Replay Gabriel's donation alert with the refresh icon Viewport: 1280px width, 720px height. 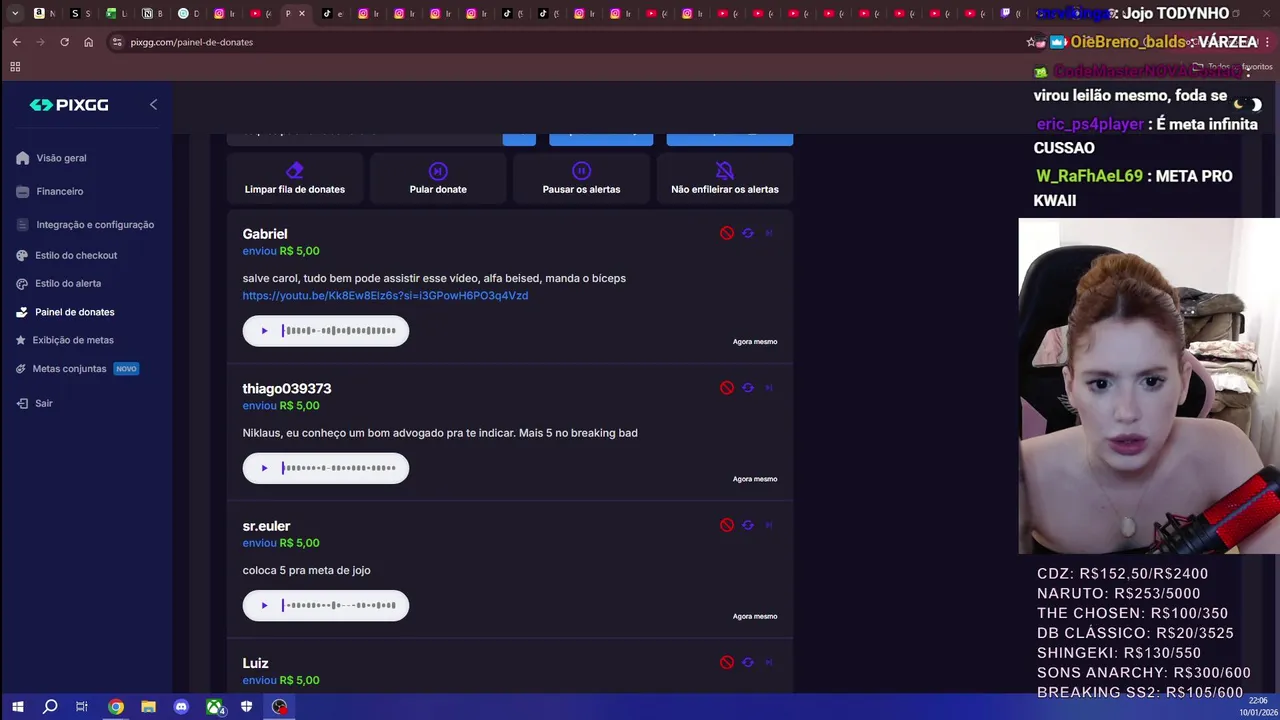(748, 233)
